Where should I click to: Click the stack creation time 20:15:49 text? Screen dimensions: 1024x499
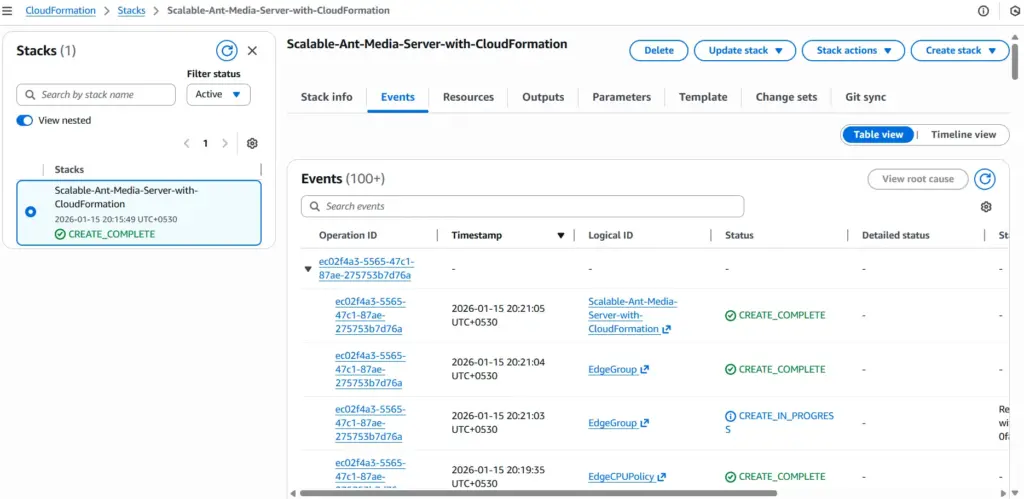coord(116,219)
